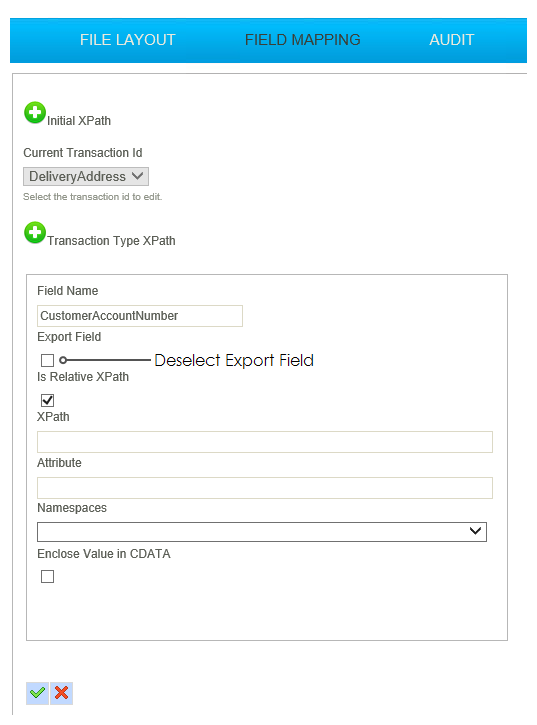
Task: Click the Select the transaction id hint text
Action: (93, 197)
